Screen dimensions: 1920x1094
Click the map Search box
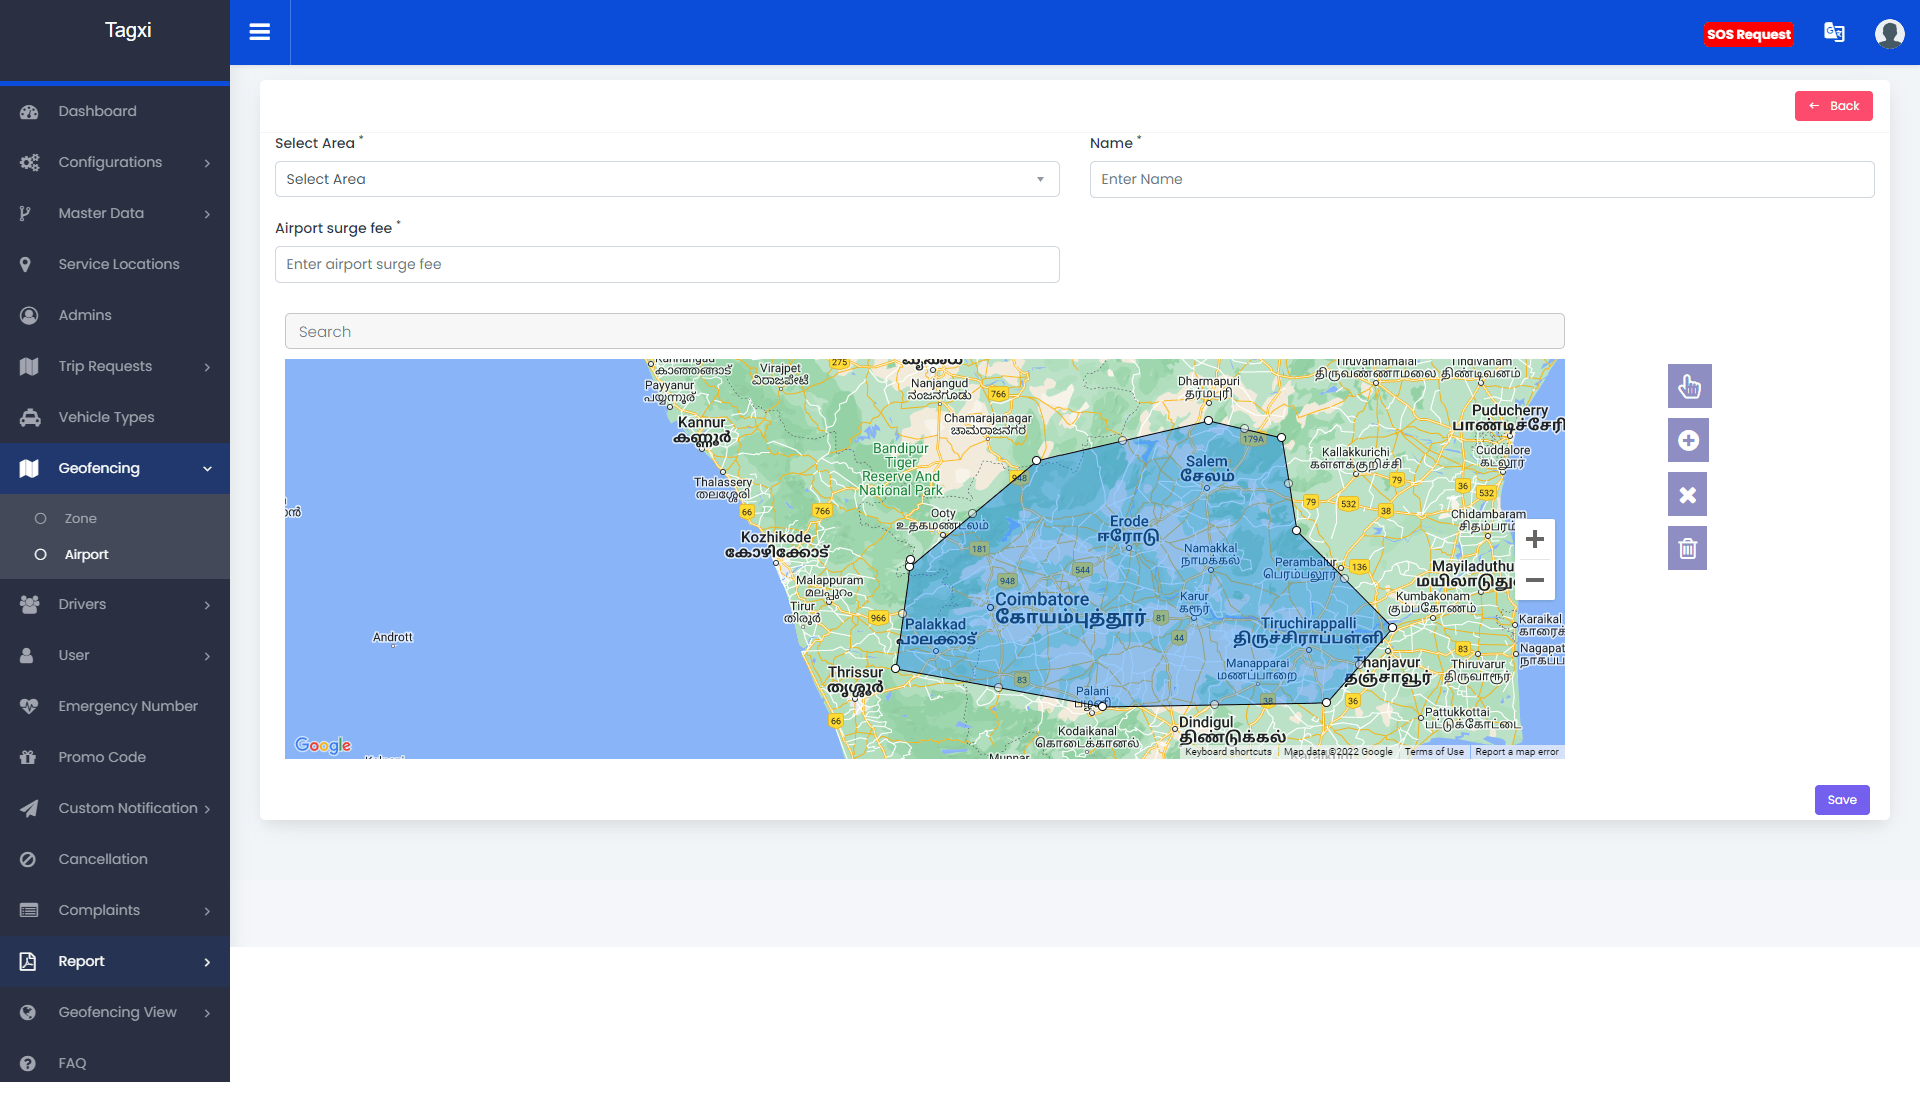(x=924, y=332)
